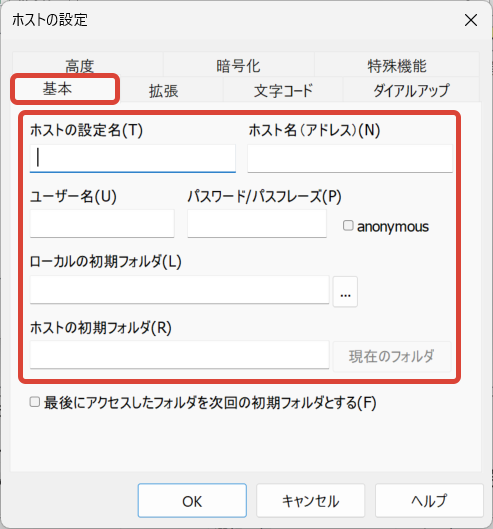
Task: Select the 高度 tab
Action: click(80, 65)
